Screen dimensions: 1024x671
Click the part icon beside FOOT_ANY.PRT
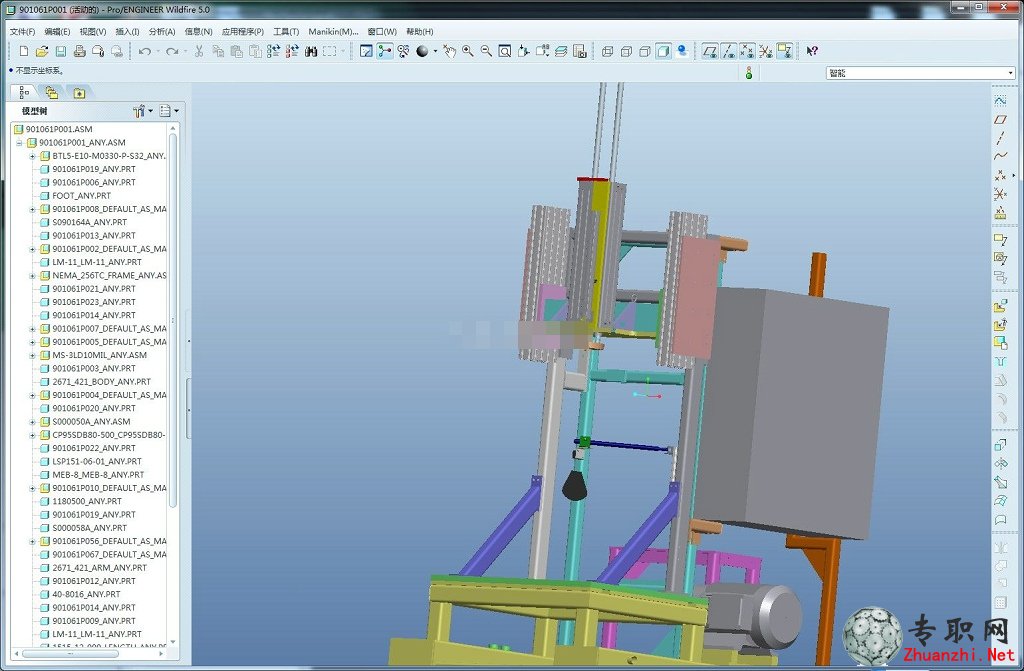click(x=44, y=195)
